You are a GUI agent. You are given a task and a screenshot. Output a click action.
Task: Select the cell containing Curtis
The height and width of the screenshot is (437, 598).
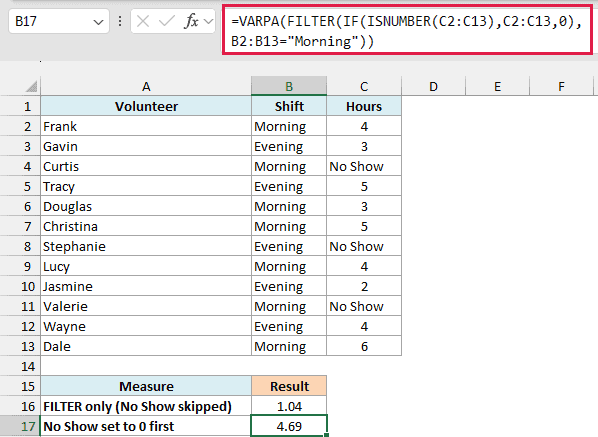click(146, 166)
